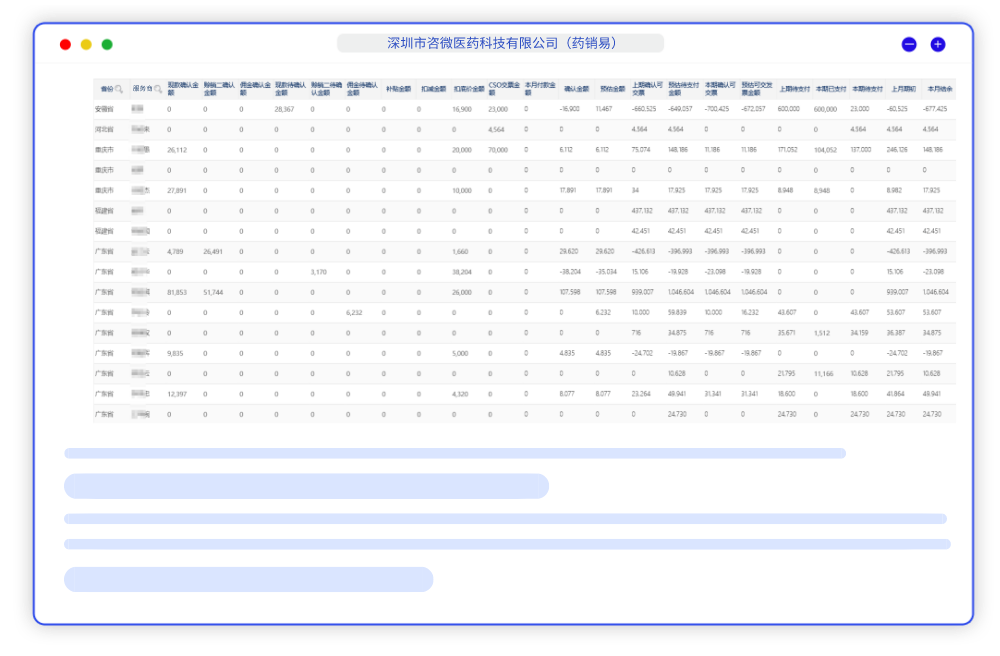
Task: Click the 扣减金额 column header
Action: (433, 89)
